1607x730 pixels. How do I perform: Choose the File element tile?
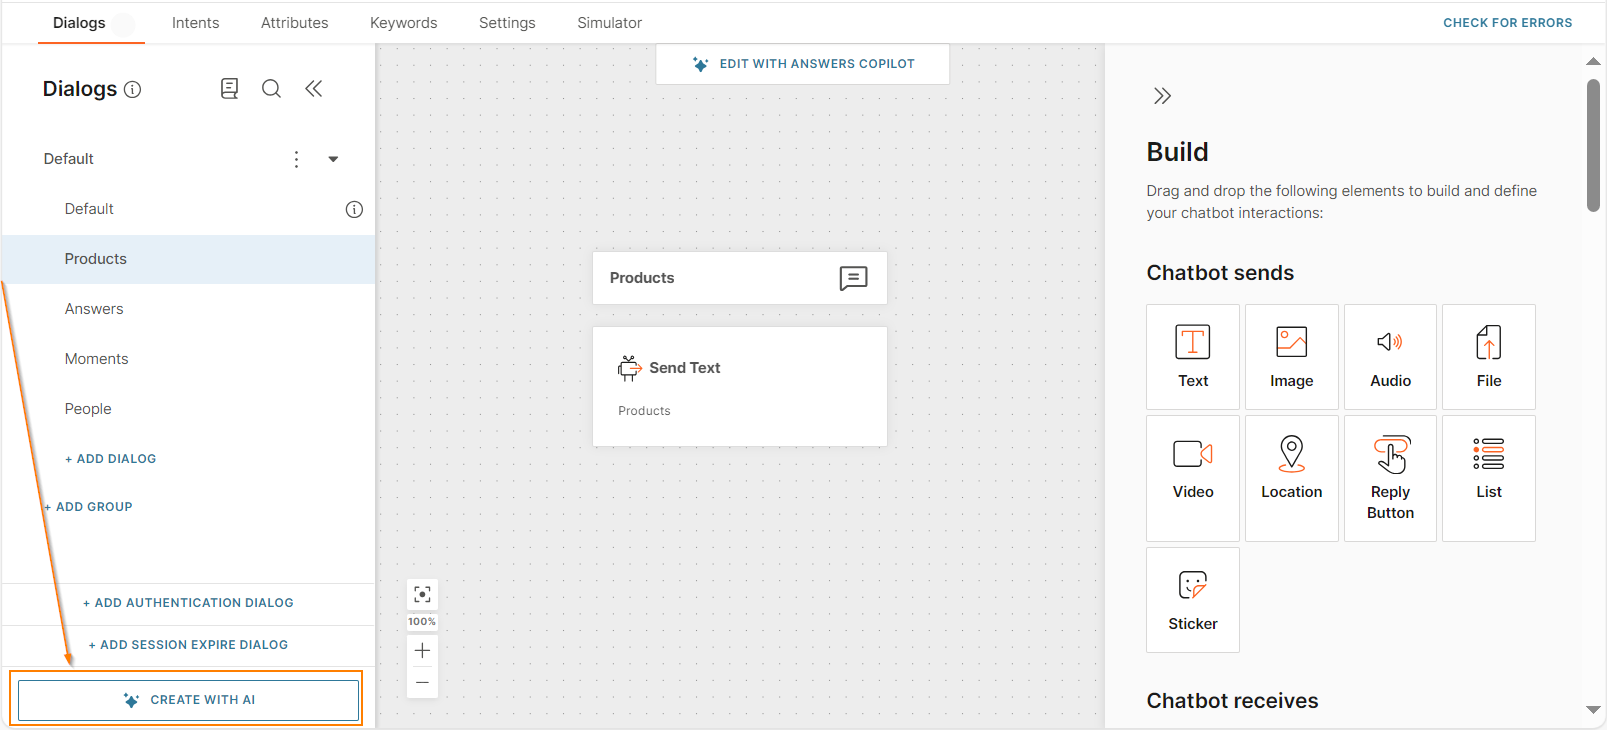click(x=1489, y=357)
